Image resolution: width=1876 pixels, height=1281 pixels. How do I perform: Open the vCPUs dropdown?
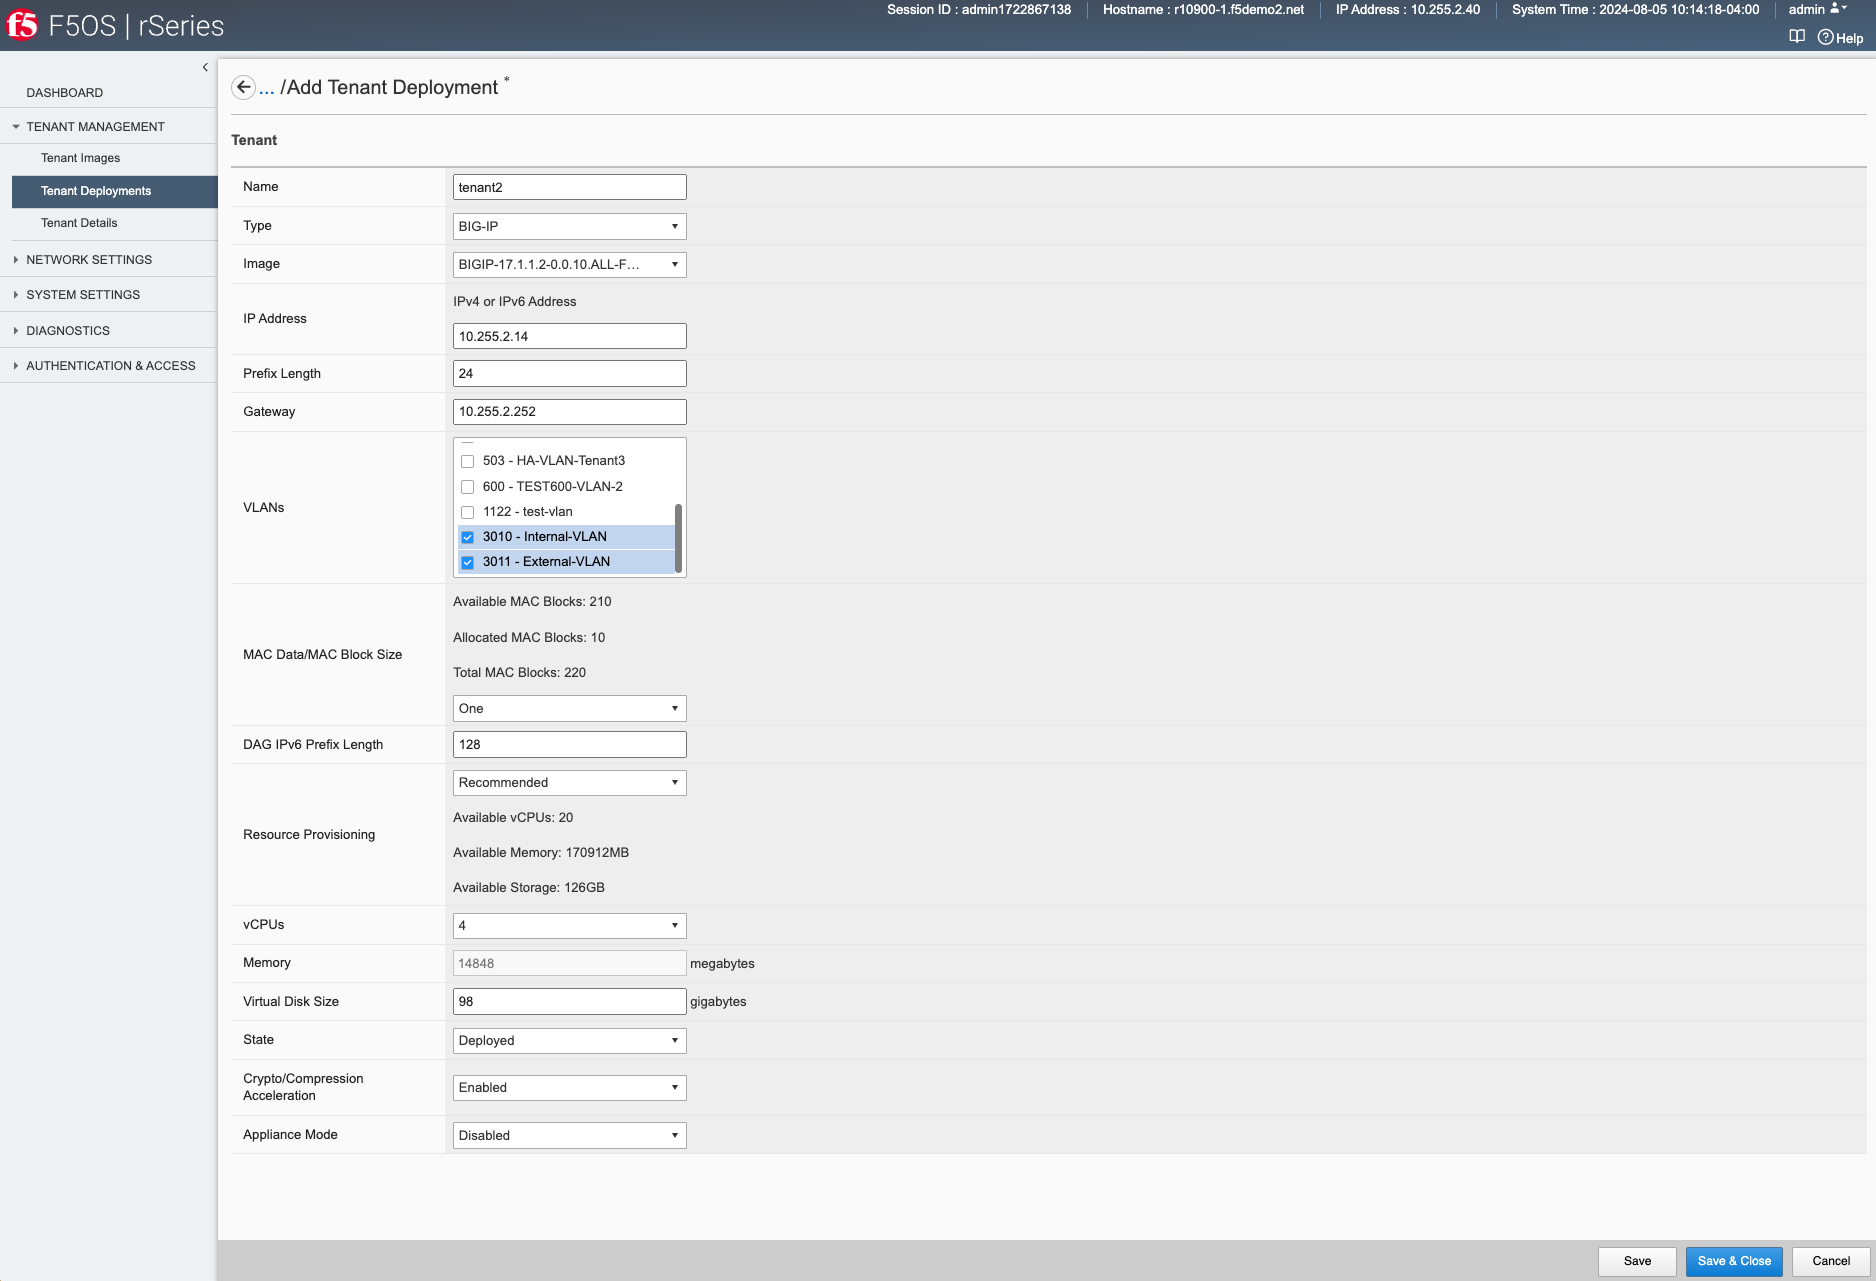(569, 925)
